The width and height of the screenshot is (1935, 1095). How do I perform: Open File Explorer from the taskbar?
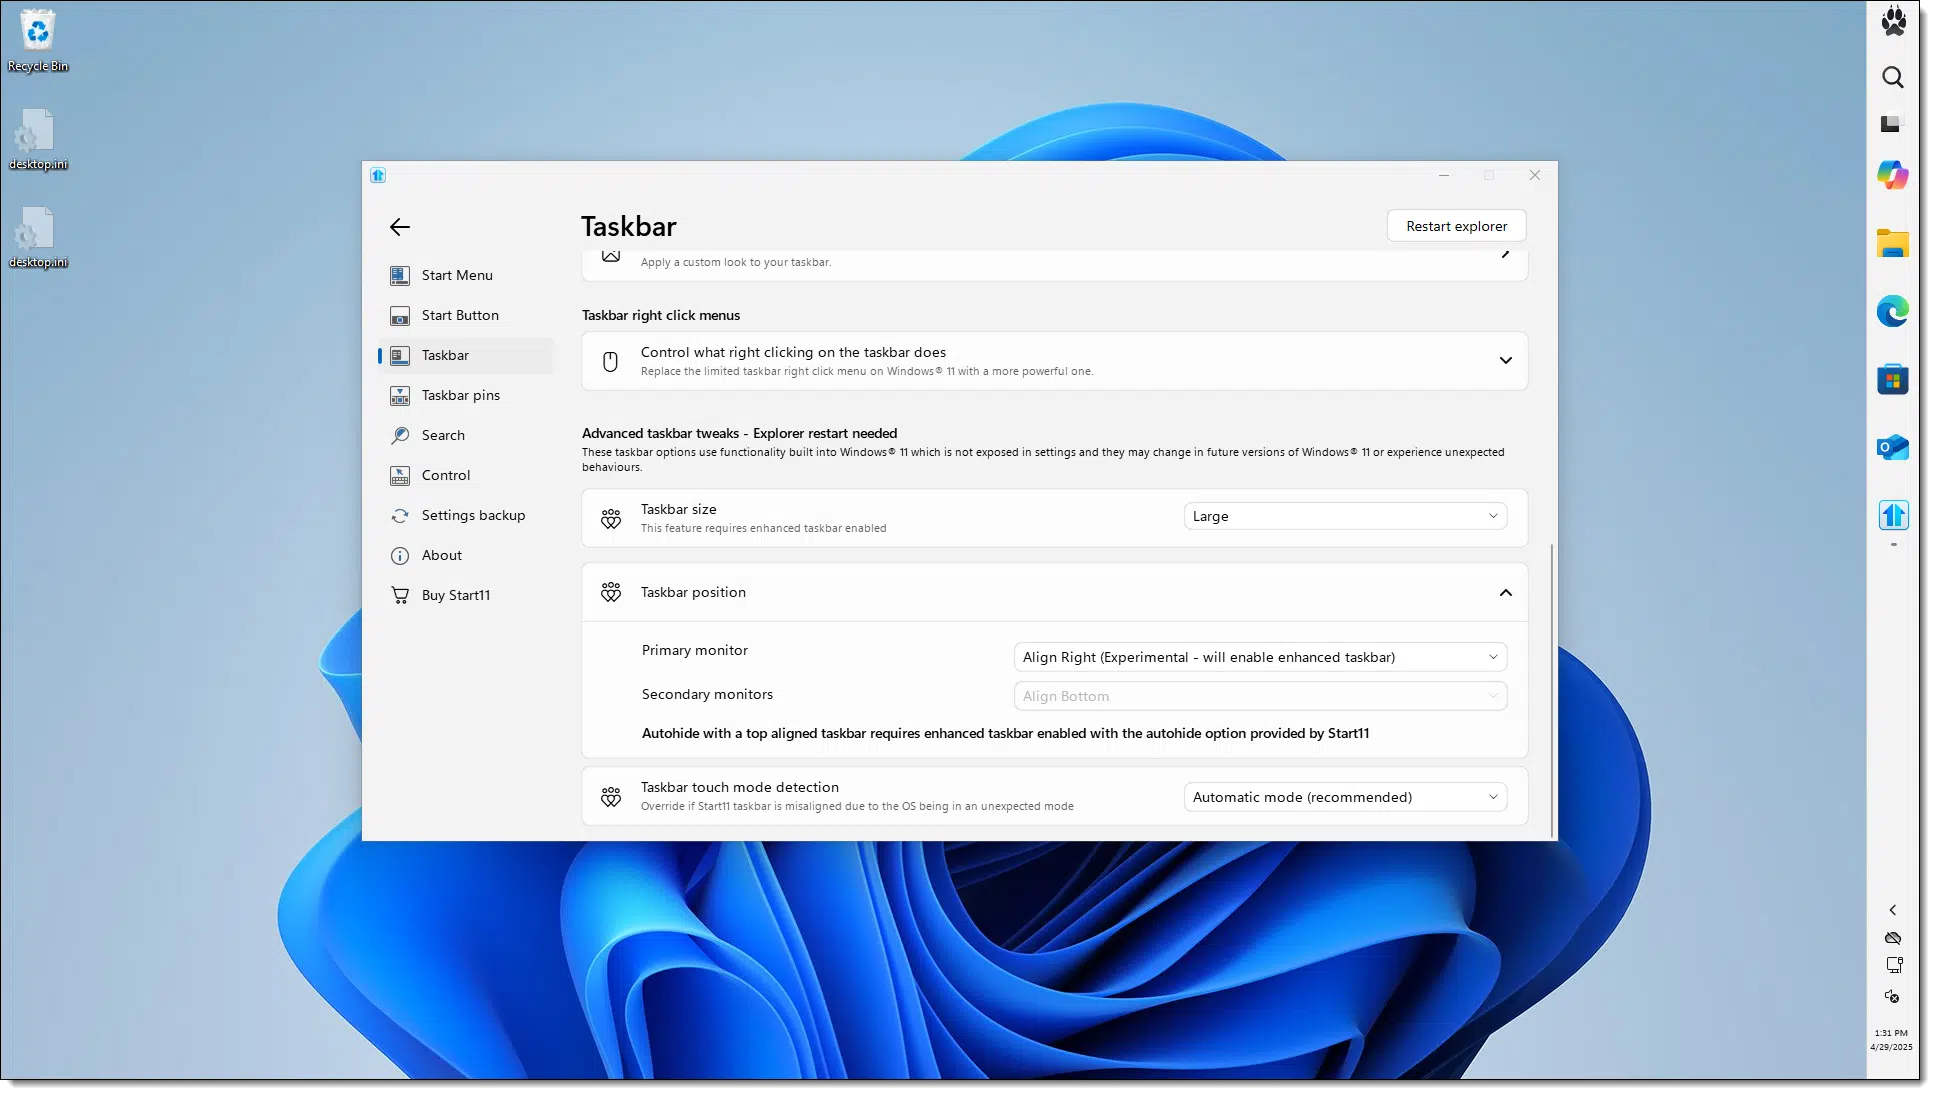[1893, 243]
